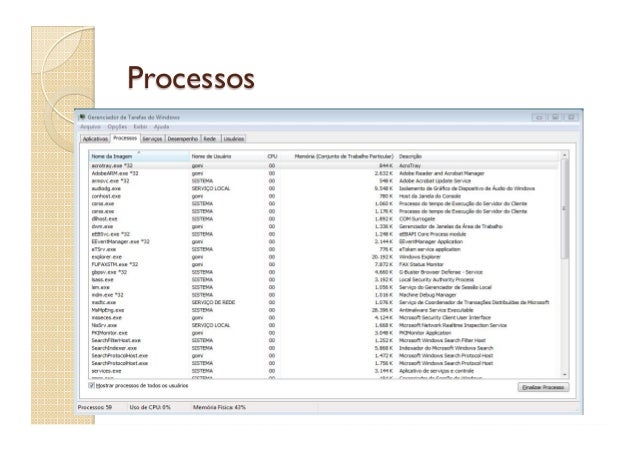Switch to the Serviços tab
The width and height of the screenshot is (638, 451).
[152, 139]
